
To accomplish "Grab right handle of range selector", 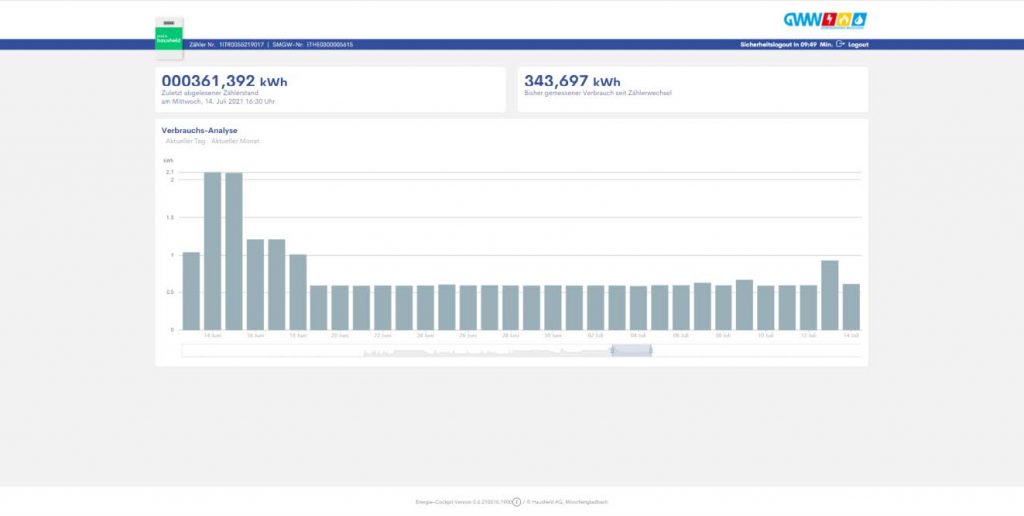I will coord(652,350).
